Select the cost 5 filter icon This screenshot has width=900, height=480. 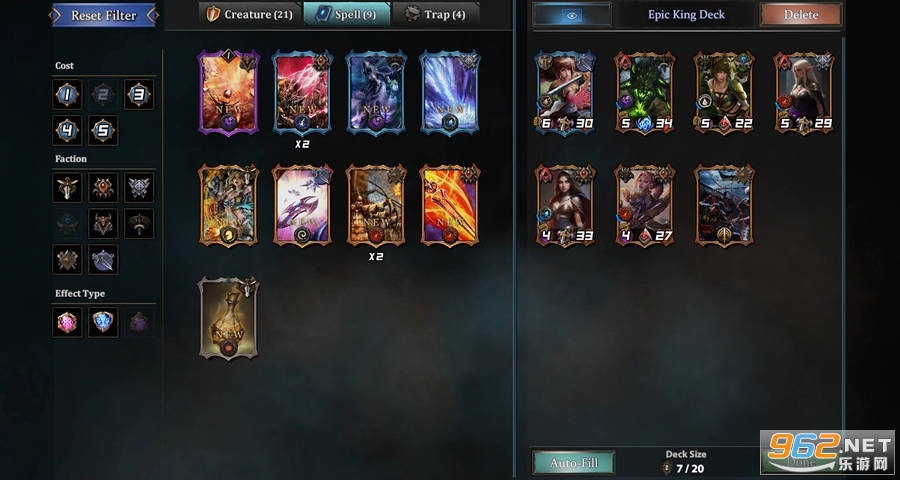(x=103, y=130)
